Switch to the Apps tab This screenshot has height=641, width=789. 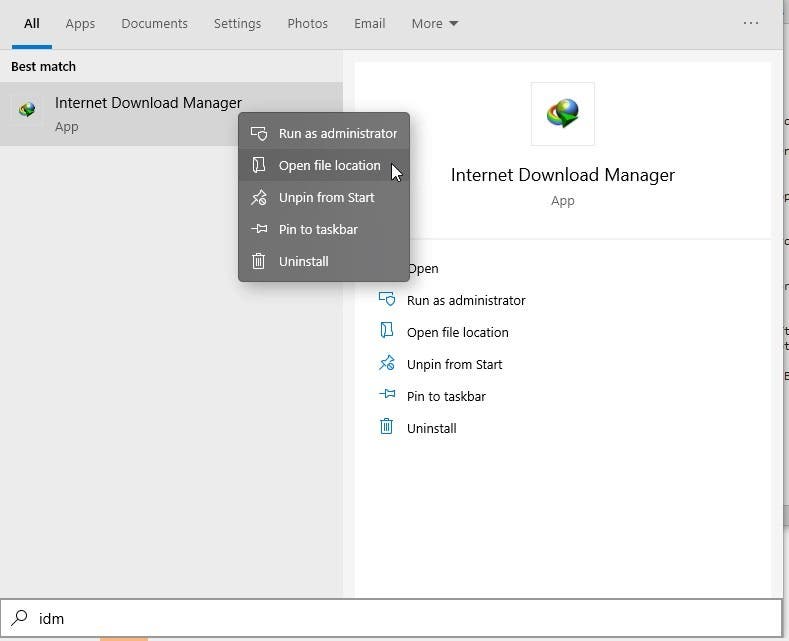pyautogui.click(x=80, y=23)
